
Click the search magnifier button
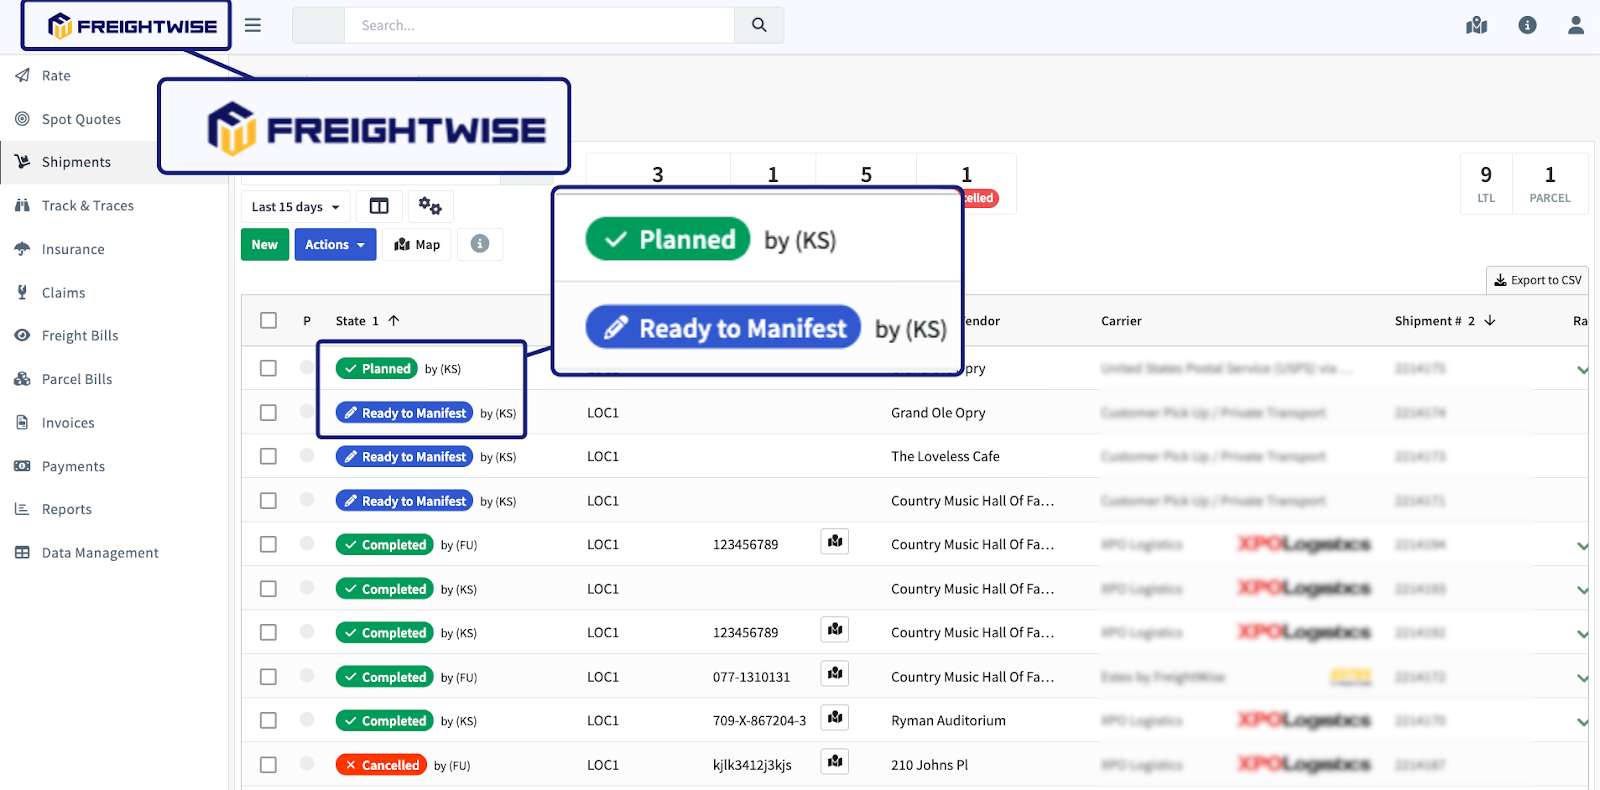point(759,25)
